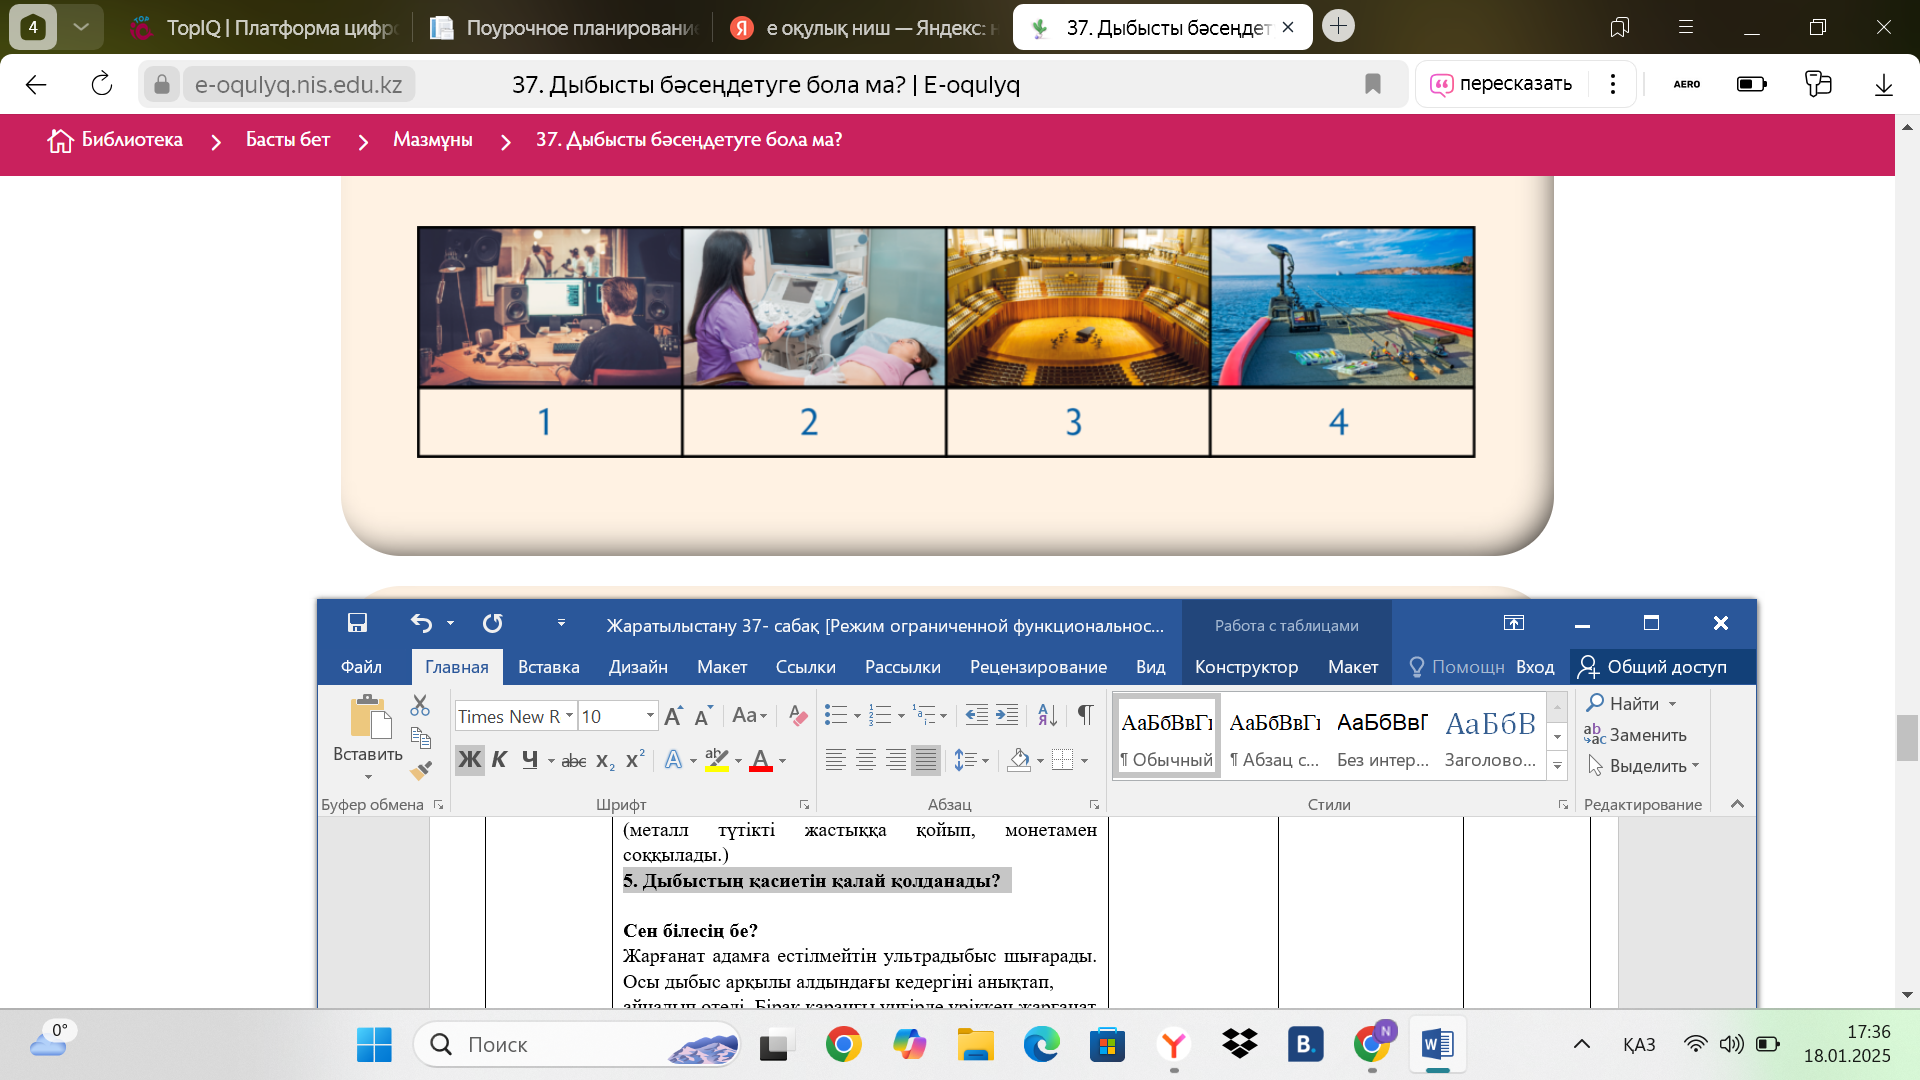Show paragraph marks with pilcrow icon

(1085, 715)
